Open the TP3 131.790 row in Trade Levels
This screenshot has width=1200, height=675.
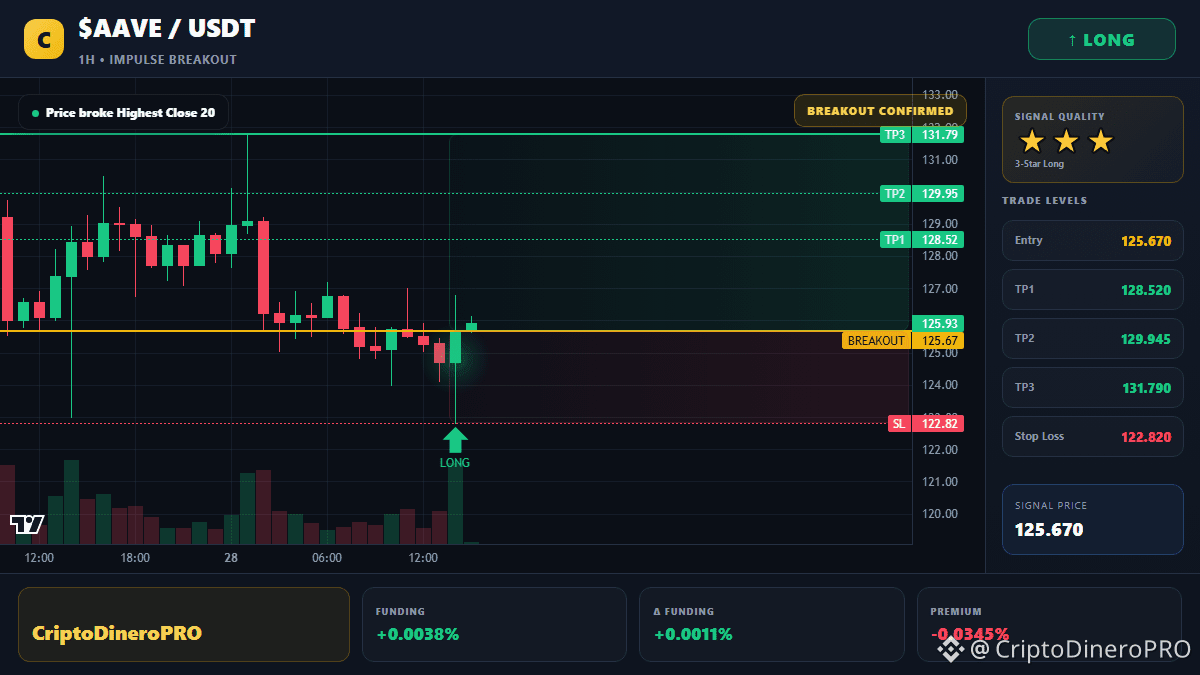tap(1092, 388)
